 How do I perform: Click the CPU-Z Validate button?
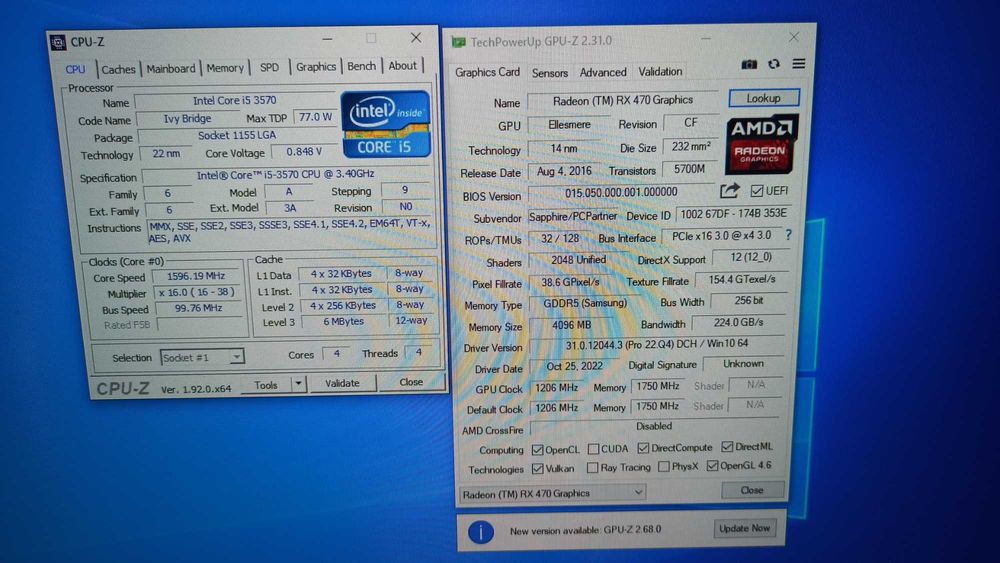coord(342,383)
